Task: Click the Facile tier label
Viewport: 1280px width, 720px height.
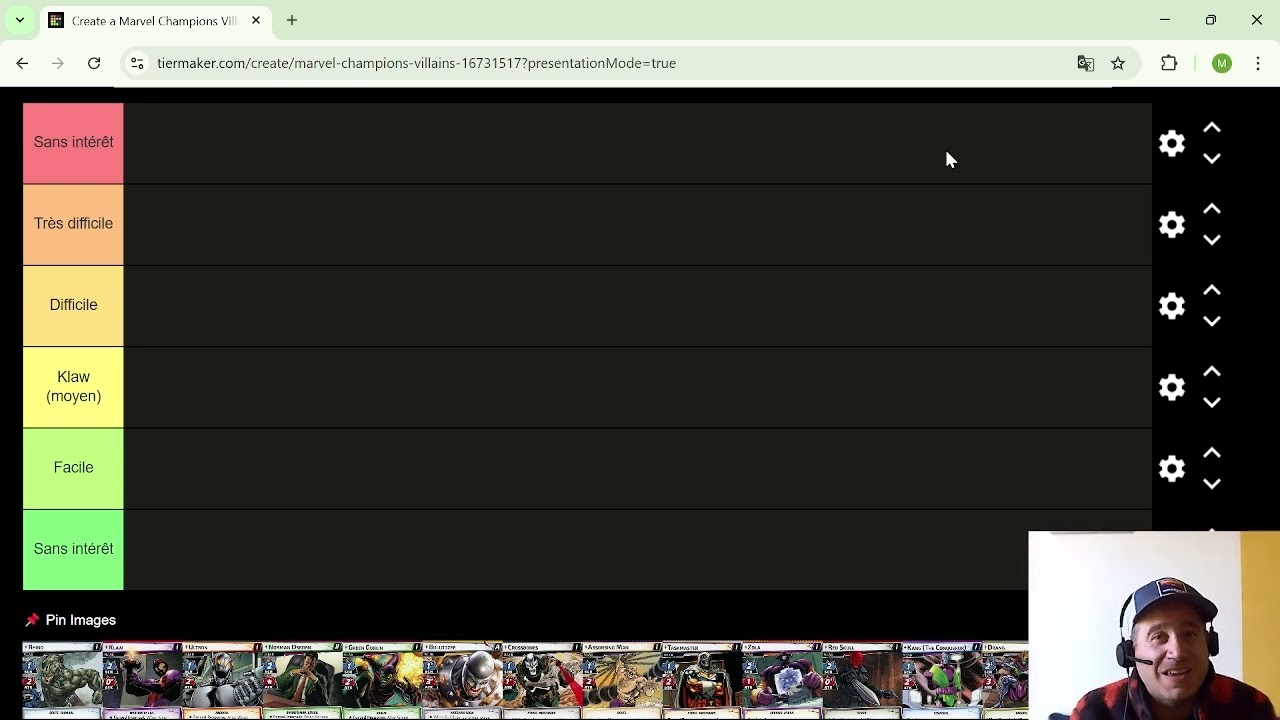Action: coord(73,468)
